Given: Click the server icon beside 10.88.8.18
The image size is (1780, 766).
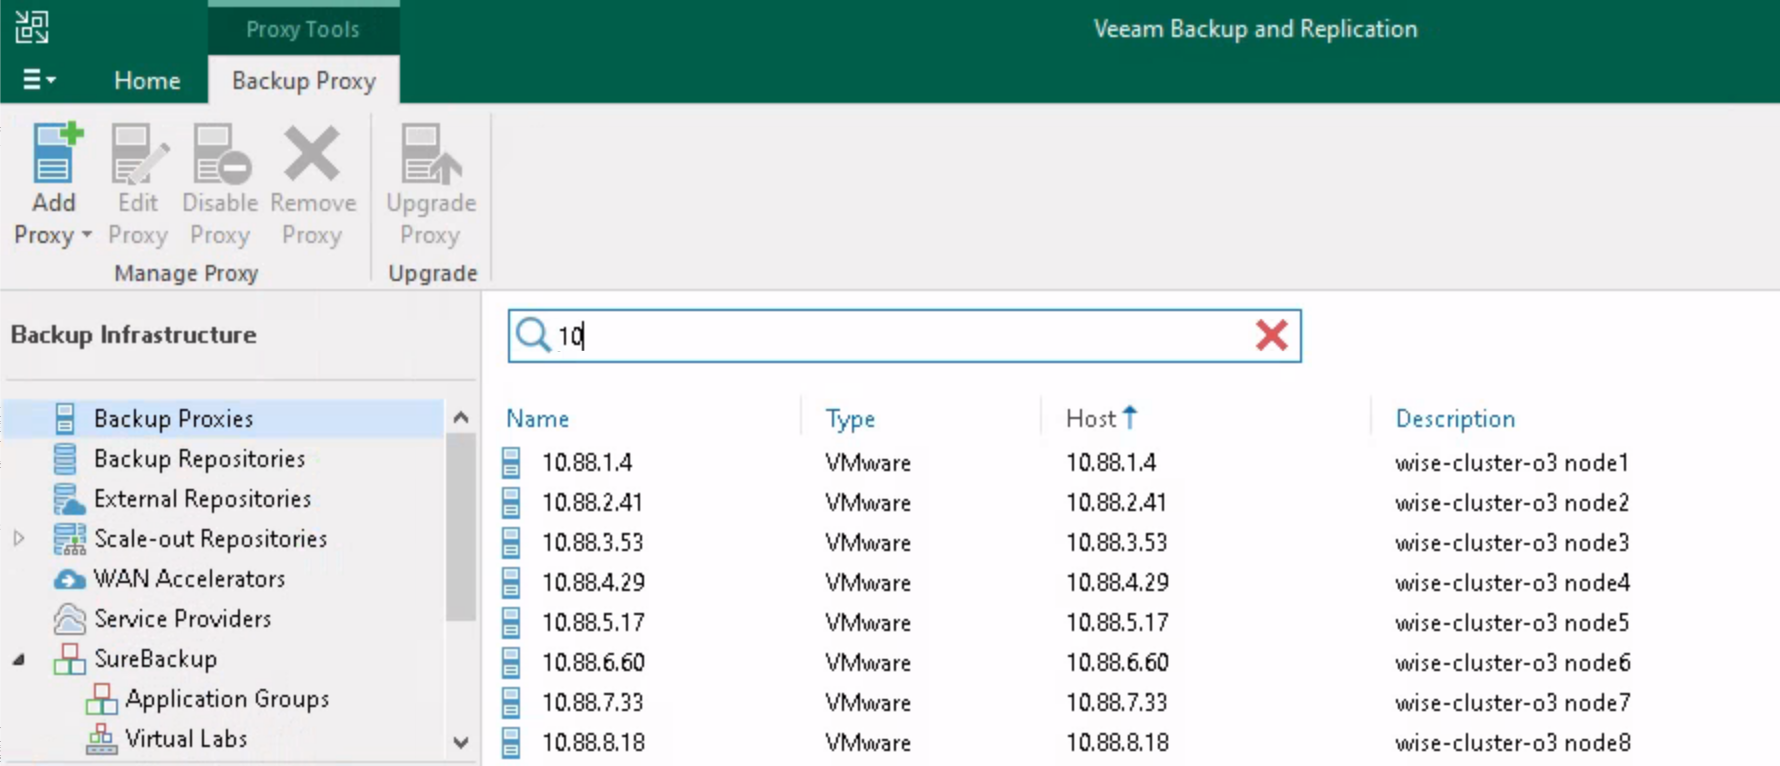Looking at the screenshot, I should (x=511, y=742).
